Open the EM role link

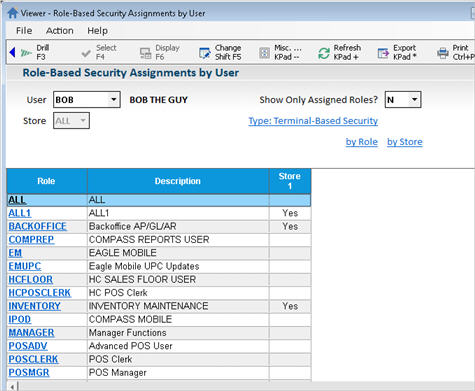[15, 253]
